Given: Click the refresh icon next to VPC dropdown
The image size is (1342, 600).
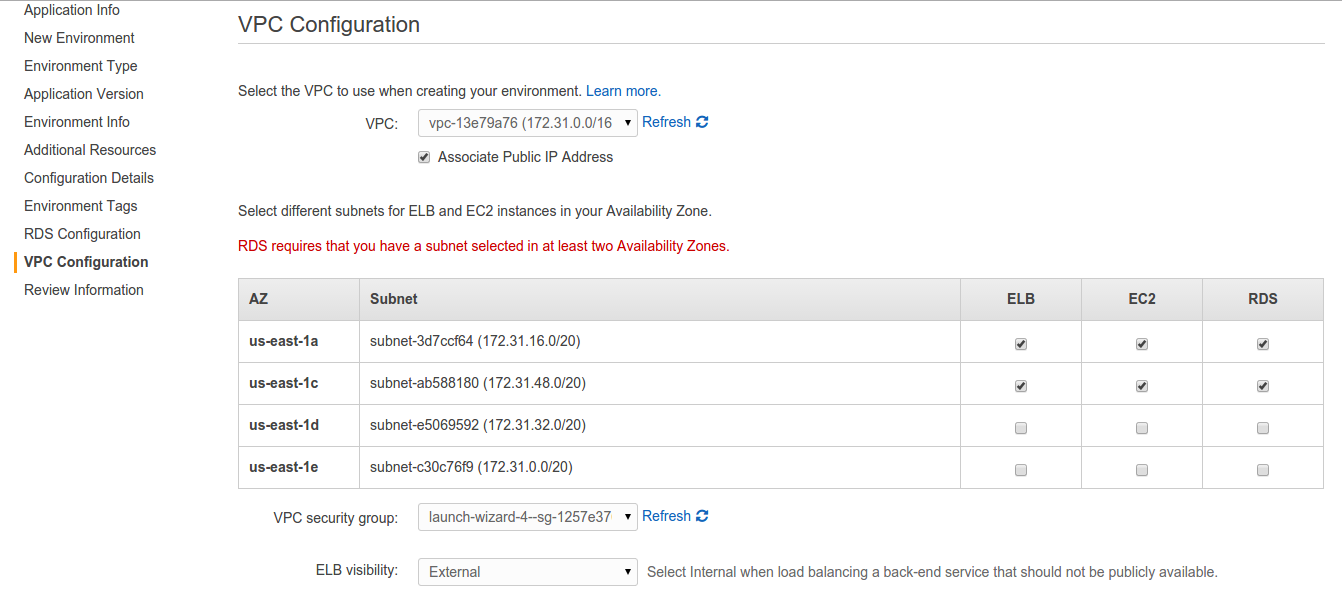Looking at the screenshot, I should pyautogui.click(x=702, y=122).
